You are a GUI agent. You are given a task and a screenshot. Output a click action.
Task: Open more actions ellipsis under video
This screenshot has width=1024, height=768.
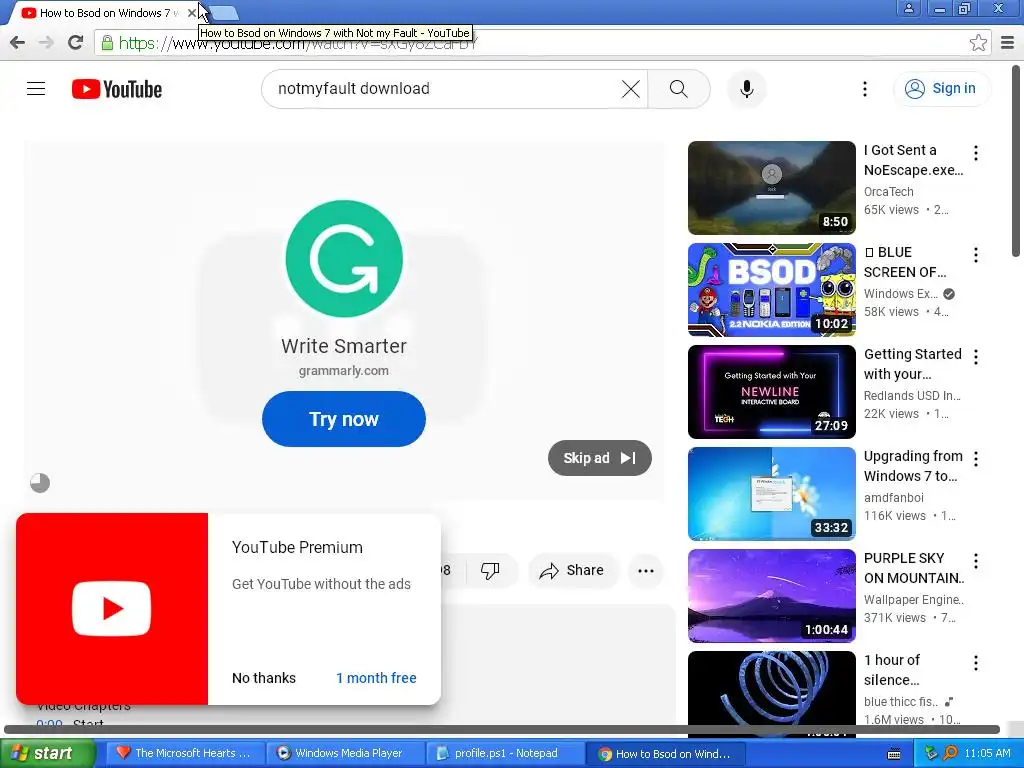645,570
